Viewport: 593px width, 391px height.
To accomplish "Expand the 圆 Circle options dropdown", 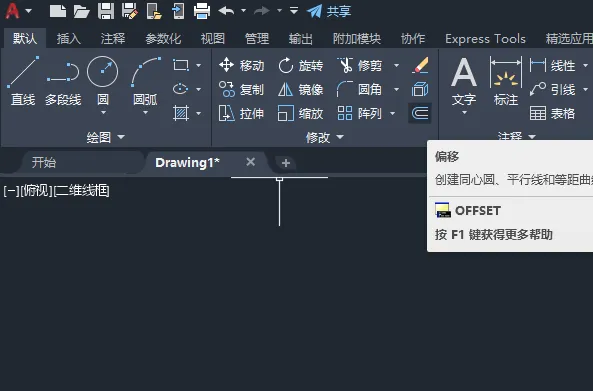I will (x=103, y=113).
